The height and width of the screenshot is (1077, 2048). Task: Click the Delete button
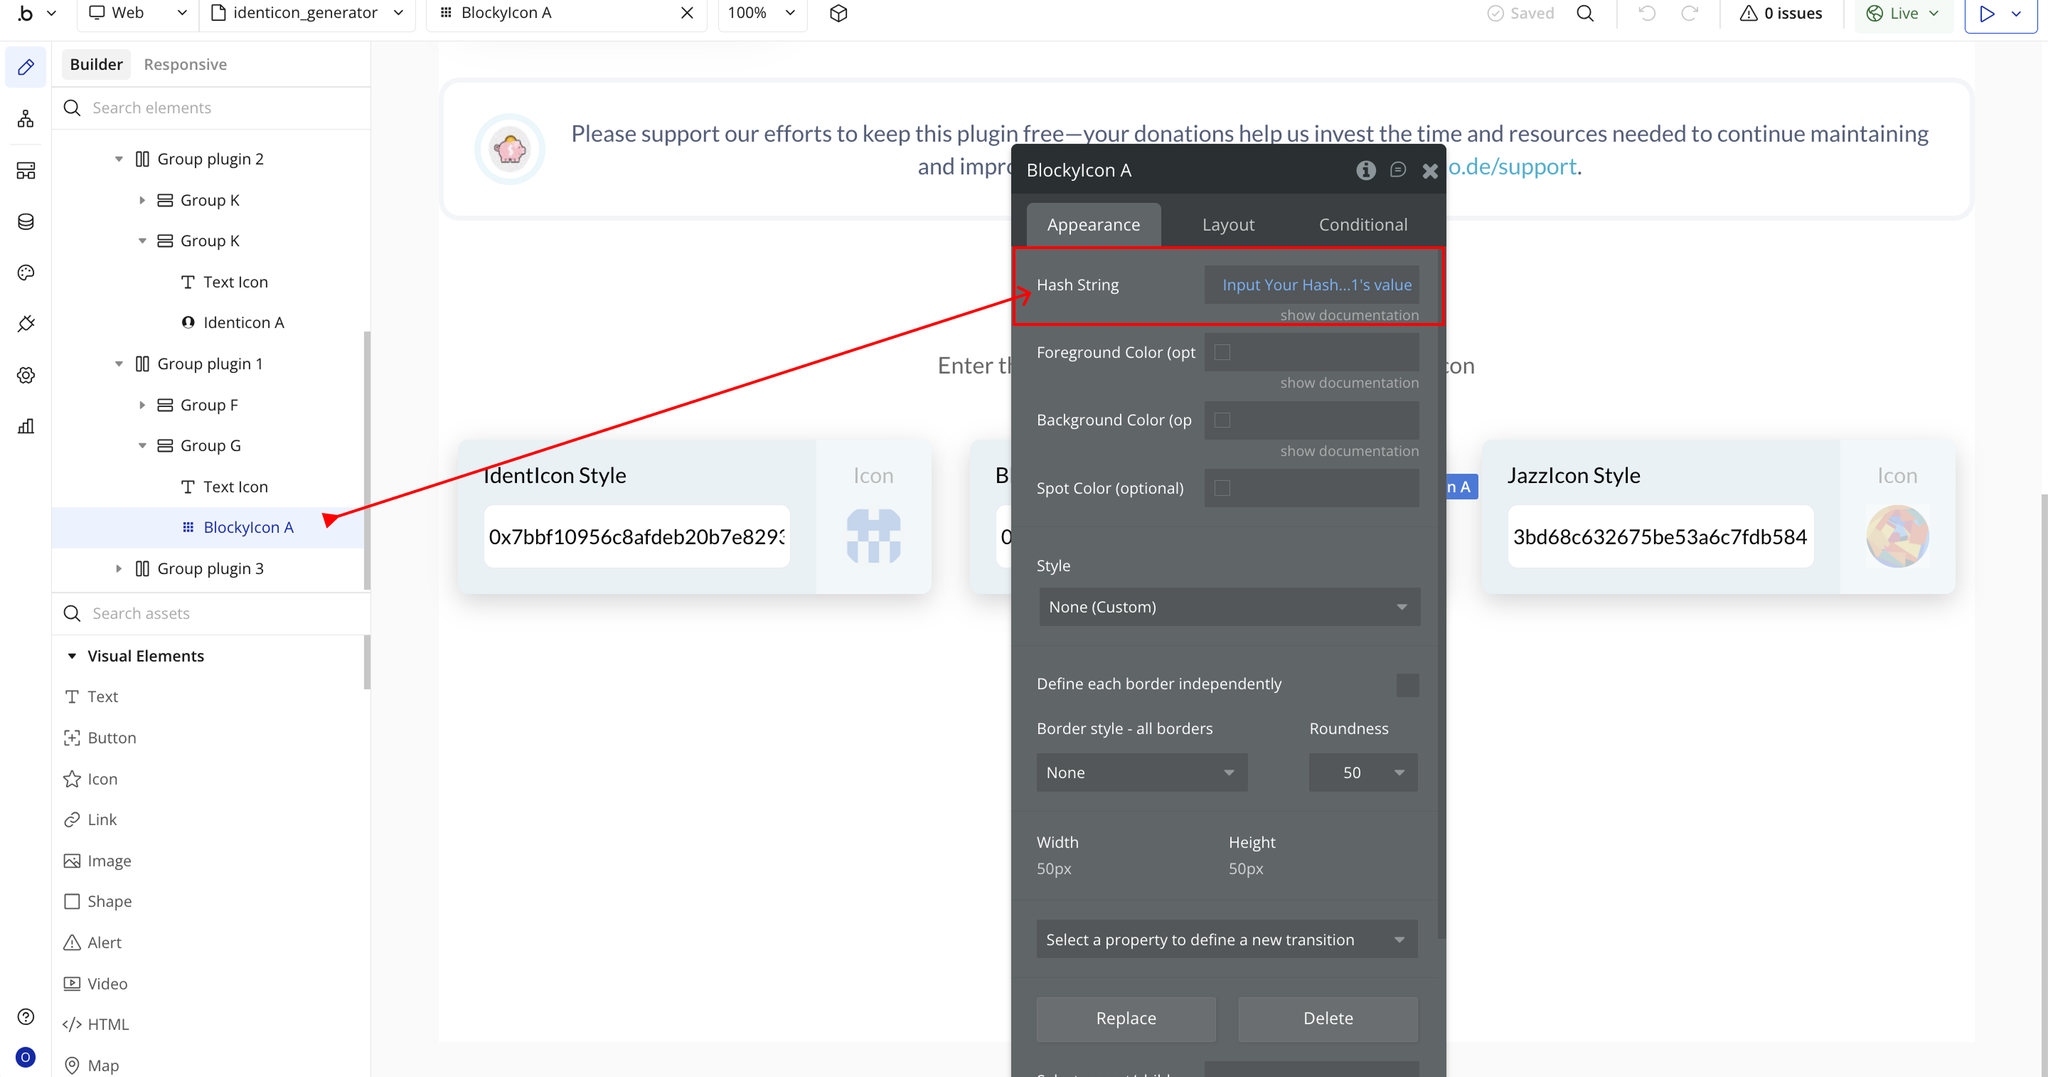[x=1328, y=1018]
